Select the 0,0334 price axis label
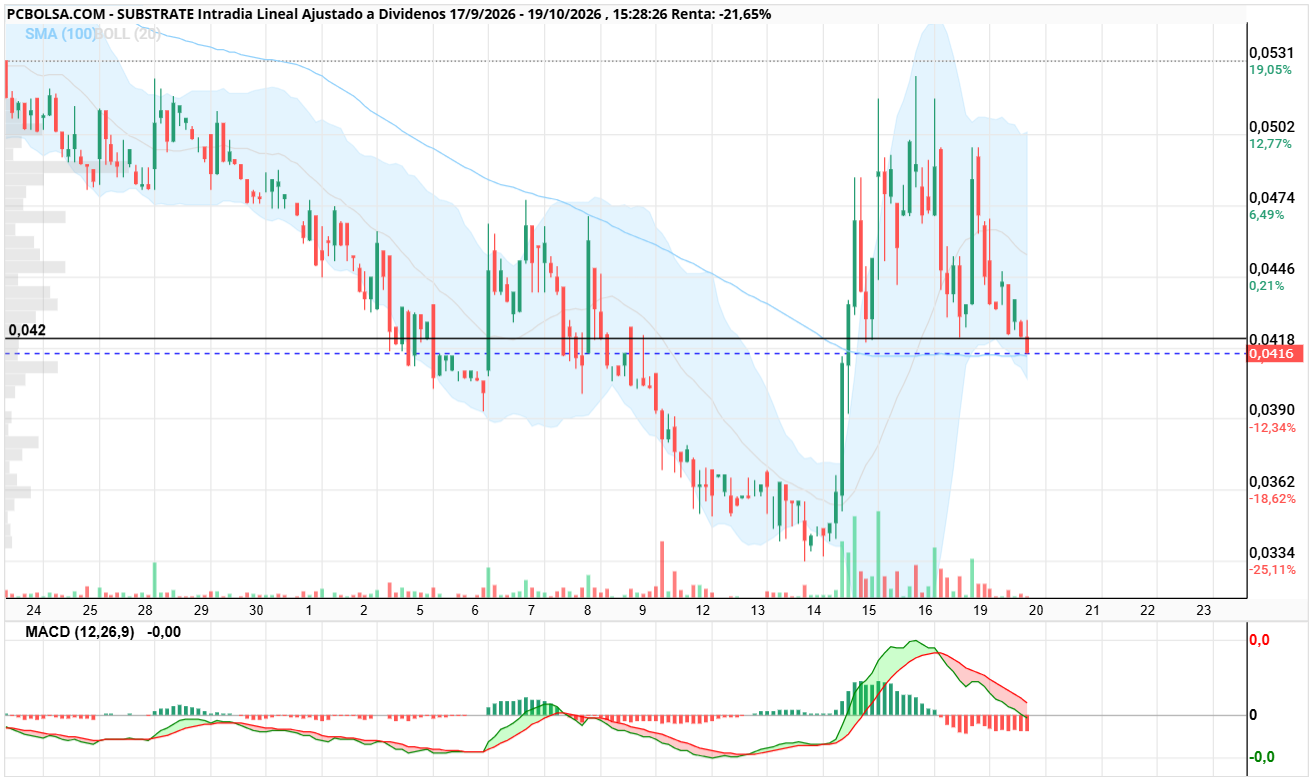Viewport: 1313px width, 781px height. click(x=1271, y=552)
